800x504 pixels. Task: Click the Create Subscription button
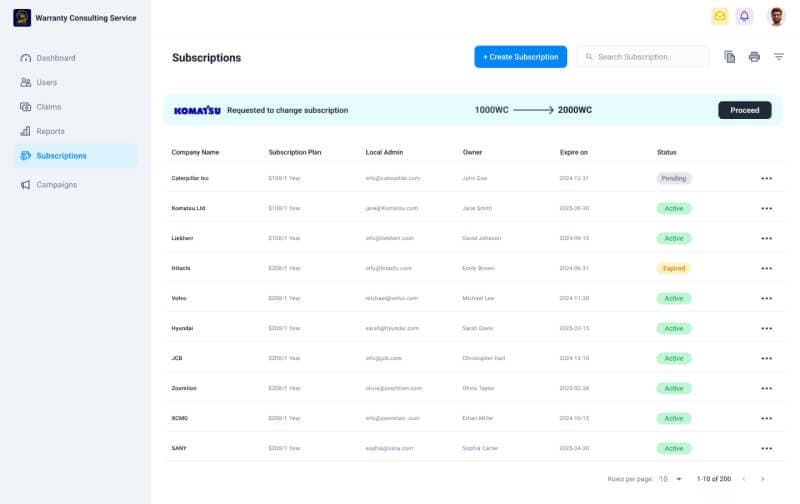point(520,57)
